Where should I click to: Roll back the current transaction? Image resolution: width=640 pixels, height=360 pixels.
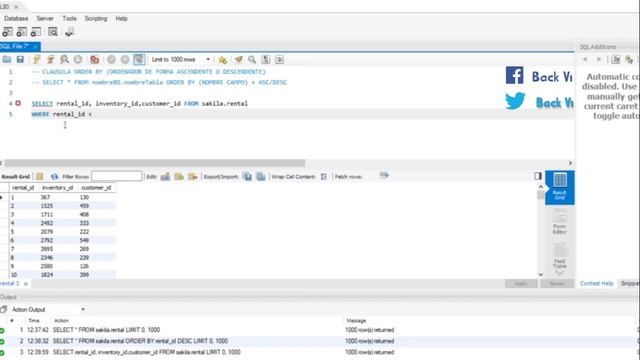click(x=125, y=60)
